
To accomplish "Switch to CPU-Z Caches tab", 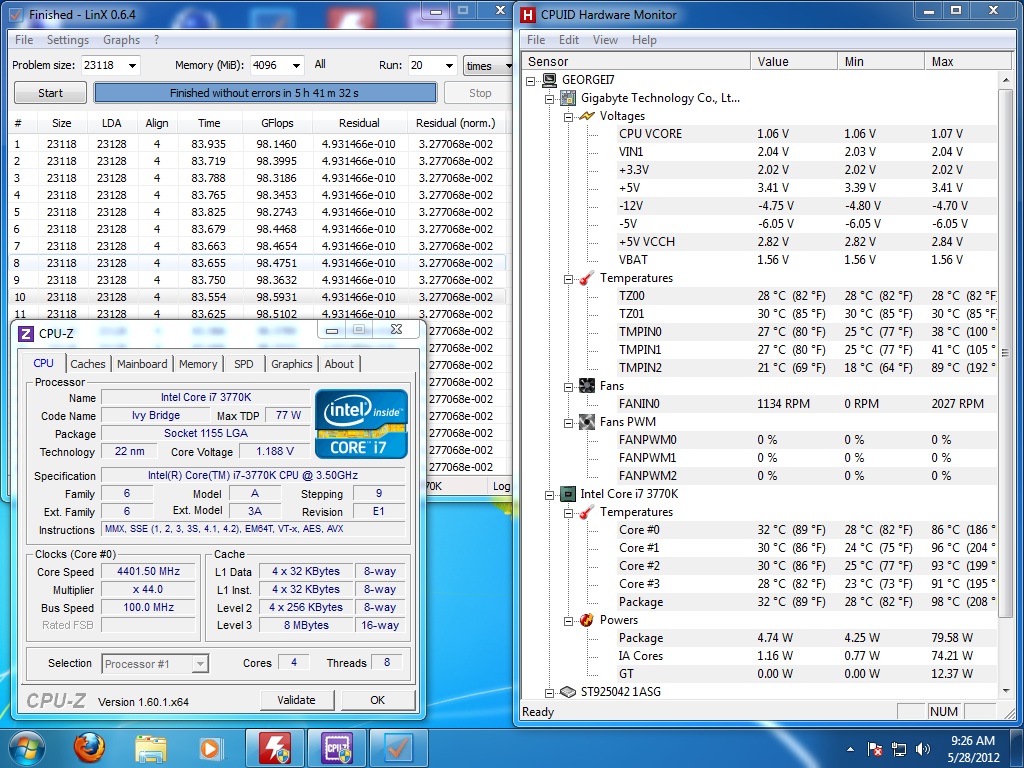I will click(88, 364).
